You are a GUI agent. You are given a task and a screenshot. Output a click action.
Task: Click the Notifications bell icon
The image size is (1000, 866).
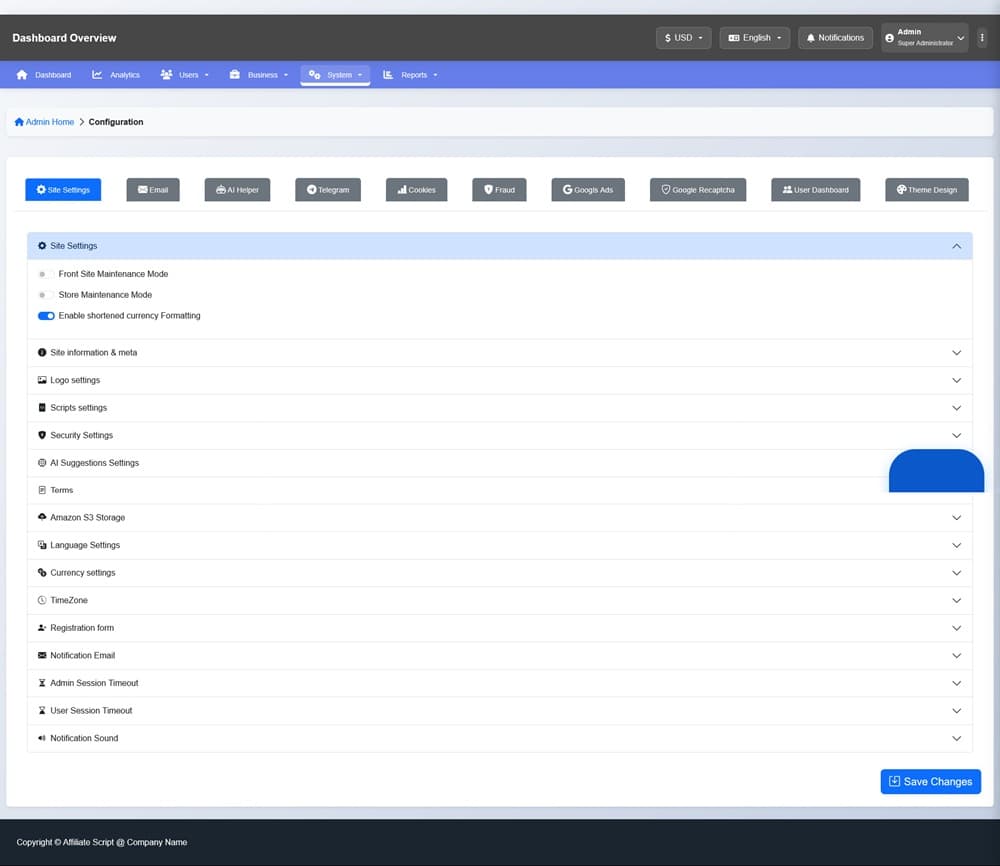pyautogui.click(x=811, y=38)
